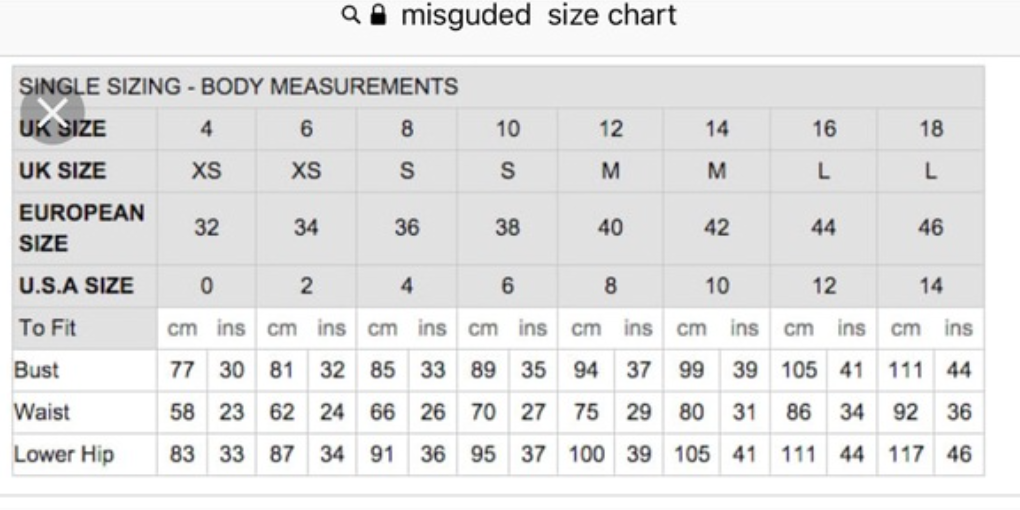Close the image with the X button
The image size is (1020, 510).
coord(53,112)
